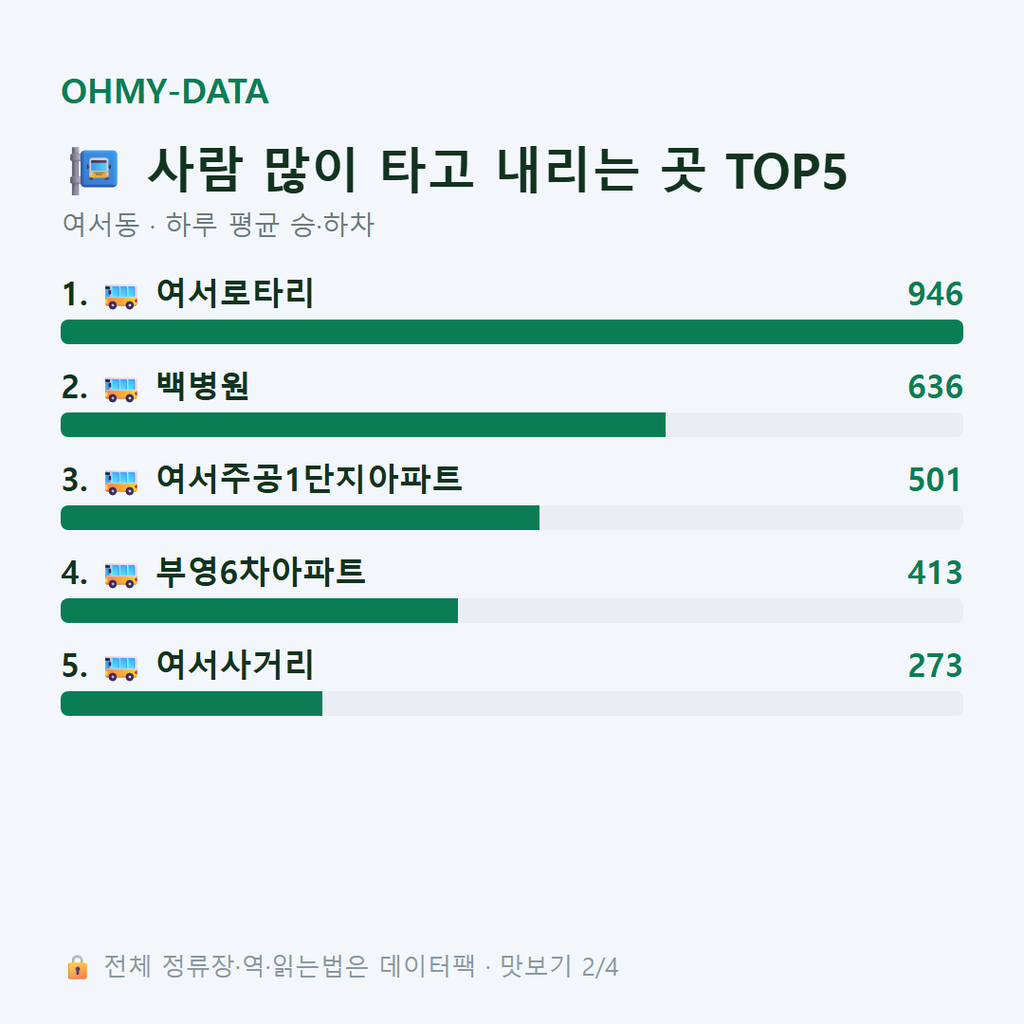Select the 여서주공1단지아파트 stop name
The height and width of the screenshot is (1024, 1024).
[x=309, y=479]
